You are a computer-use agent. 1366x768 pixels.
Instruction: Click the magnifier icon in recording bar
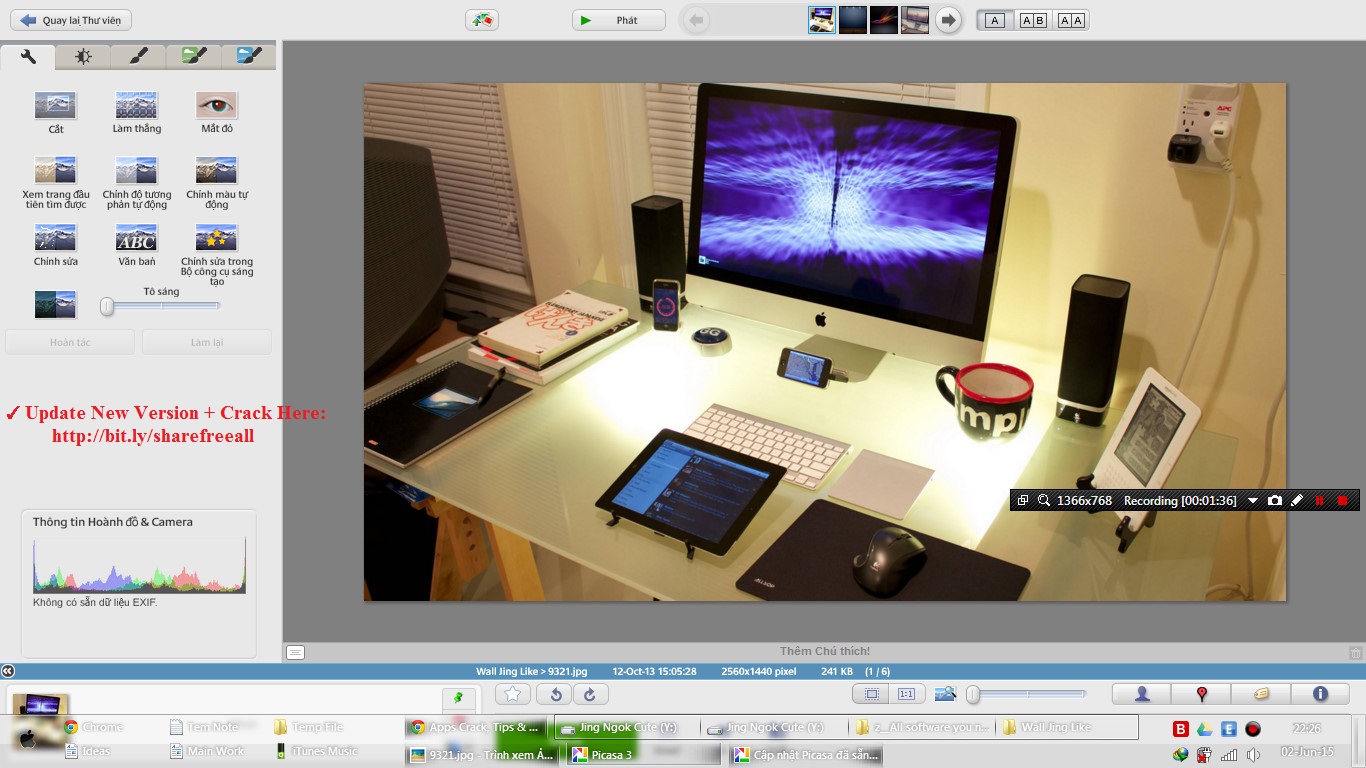1044,500
